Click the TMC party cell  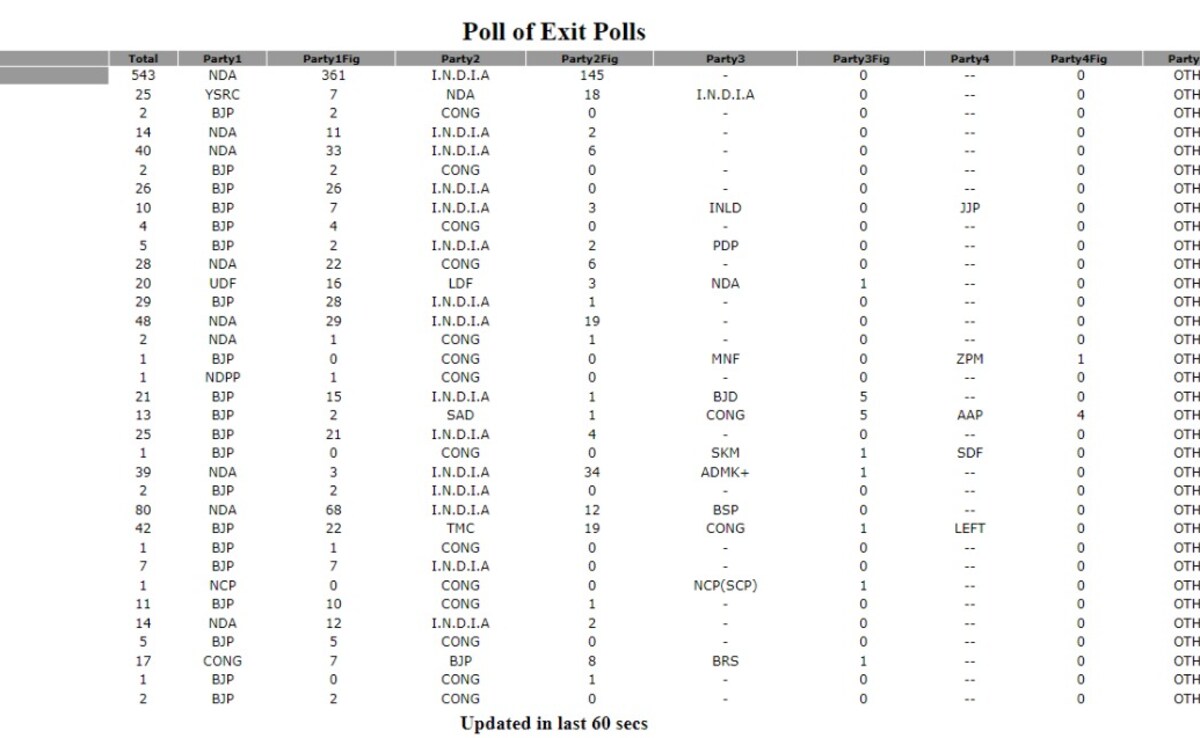460,528
